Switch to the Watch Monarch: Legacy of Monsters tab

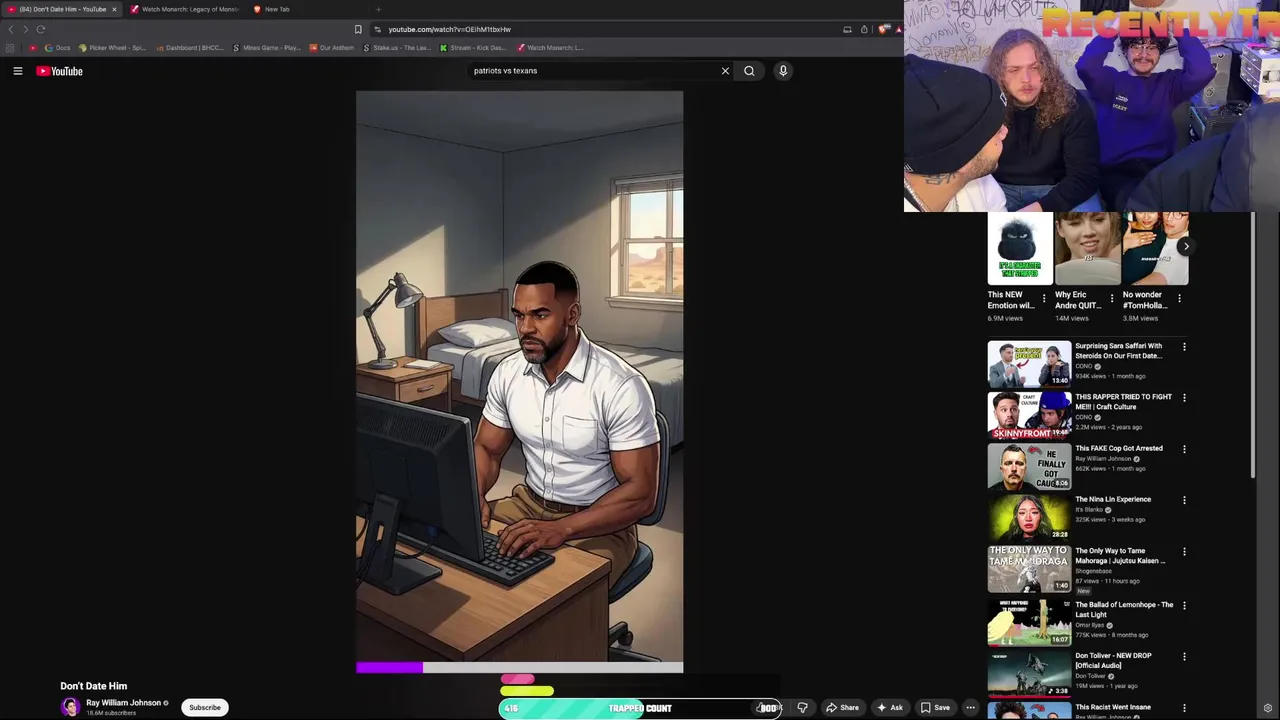tap(185, 9)
